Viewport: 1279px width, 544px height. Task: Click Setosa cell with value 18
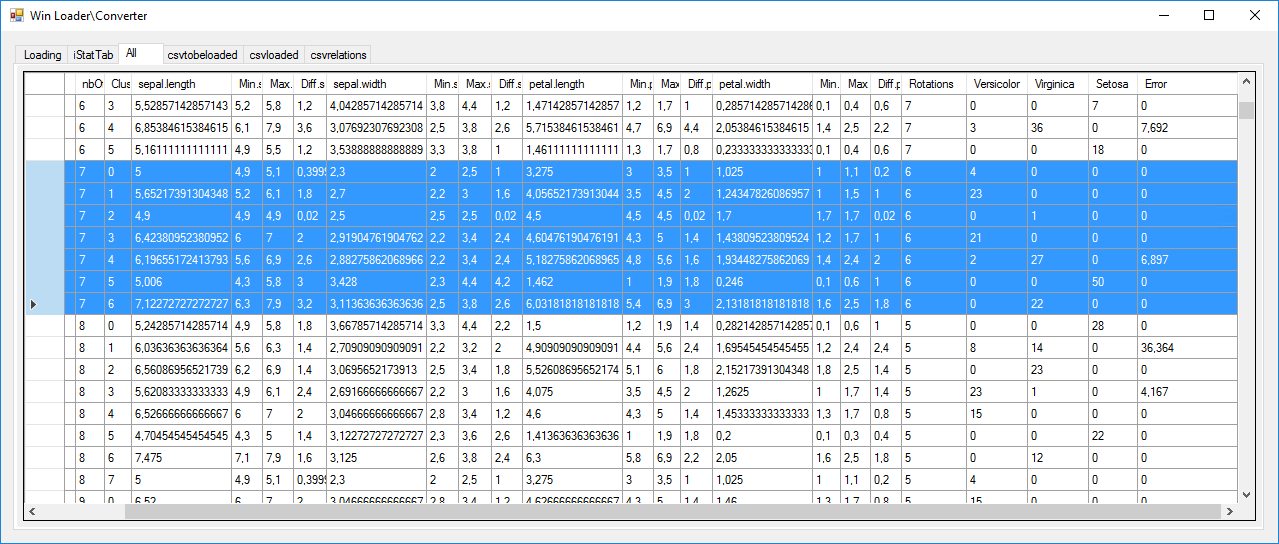[x=1114, y=150]
